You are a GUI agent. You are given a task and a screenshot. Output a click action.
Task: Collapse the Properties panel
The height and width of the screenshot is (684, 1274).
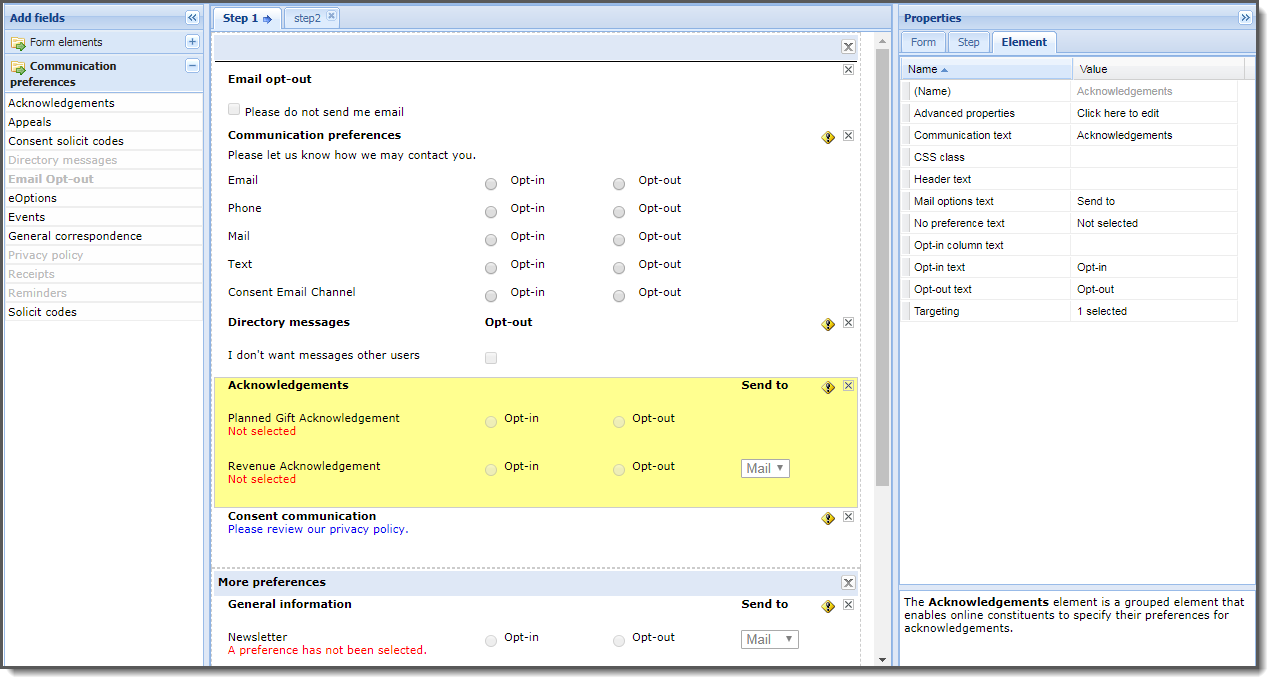click(x=1245, y=18)
